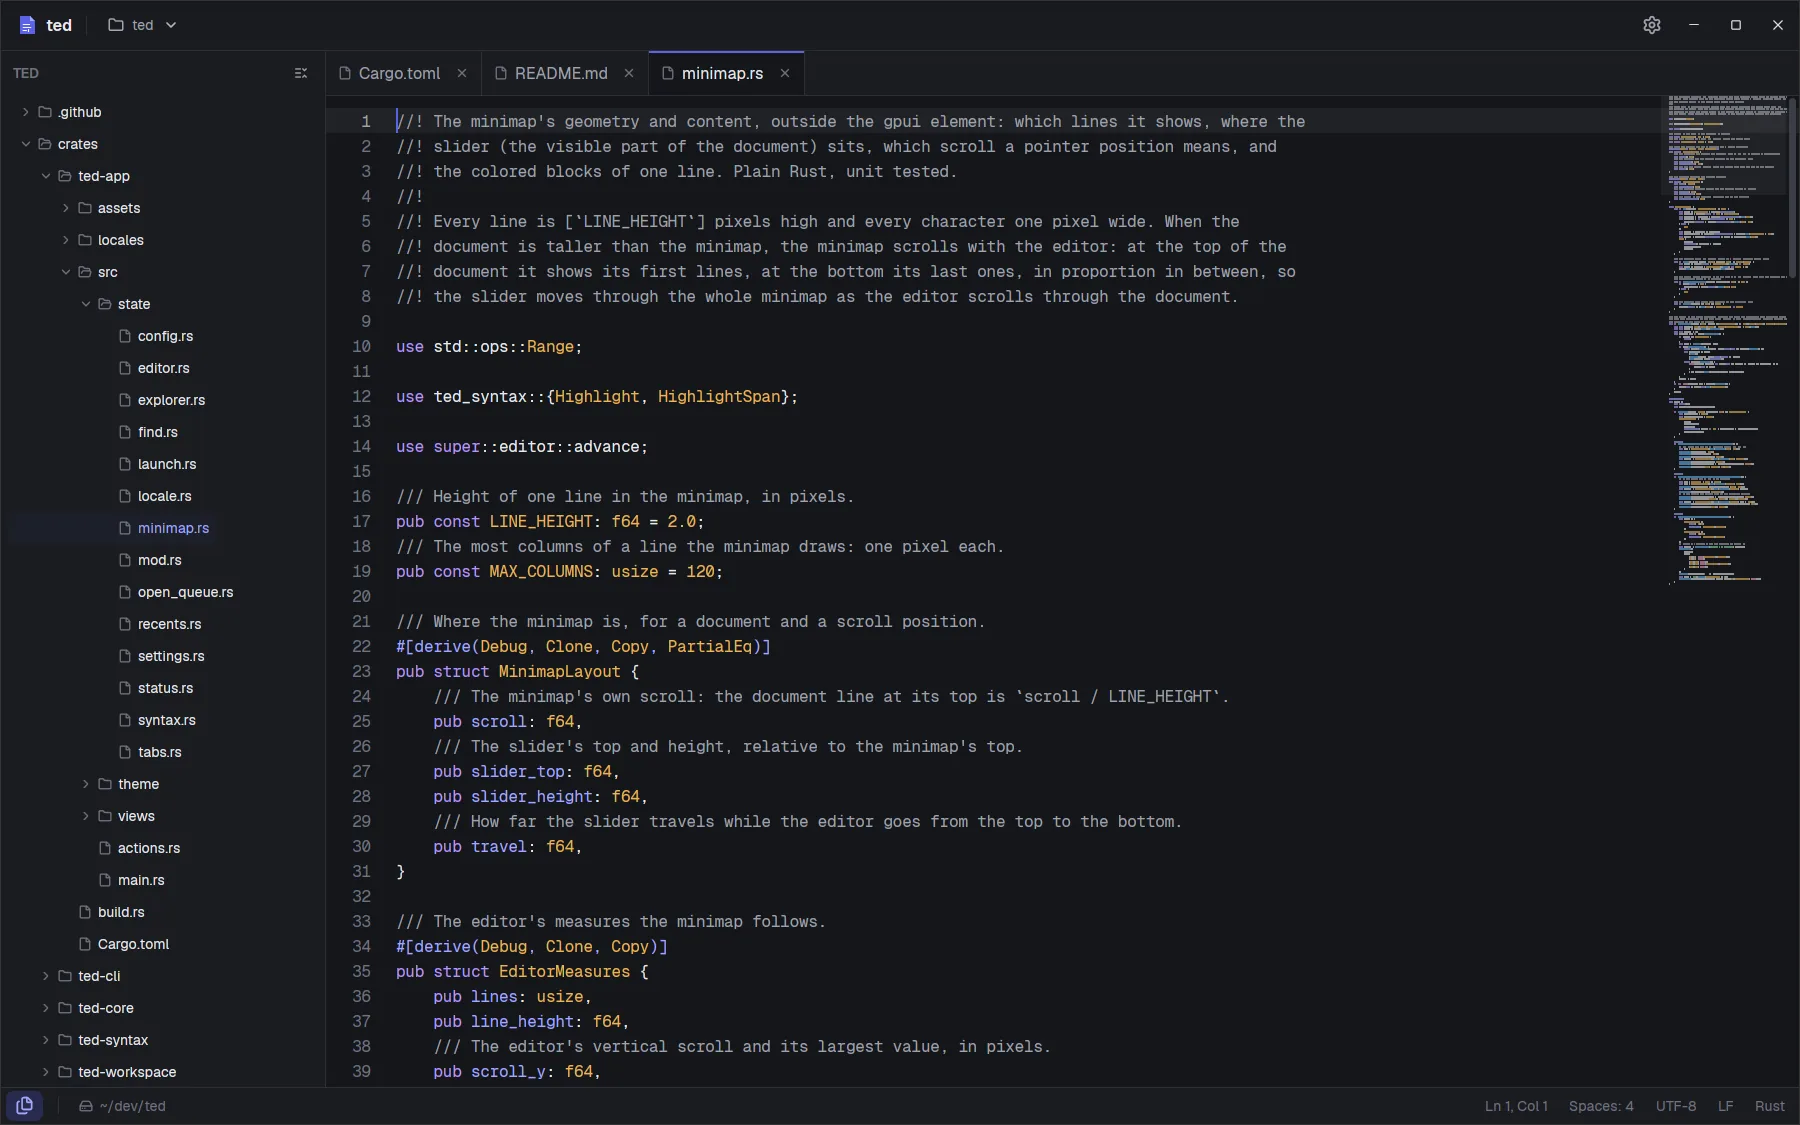The width and height of the screenshot is (1800, 1125).
Task: Click line number 35 in the gutter
Action: (361, 971)
